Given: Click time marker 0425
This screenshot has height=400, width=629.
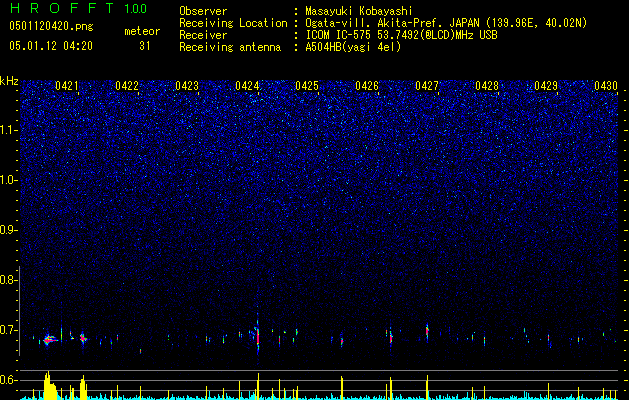Looking at the screenshot, I should click(x=307, y=86).
